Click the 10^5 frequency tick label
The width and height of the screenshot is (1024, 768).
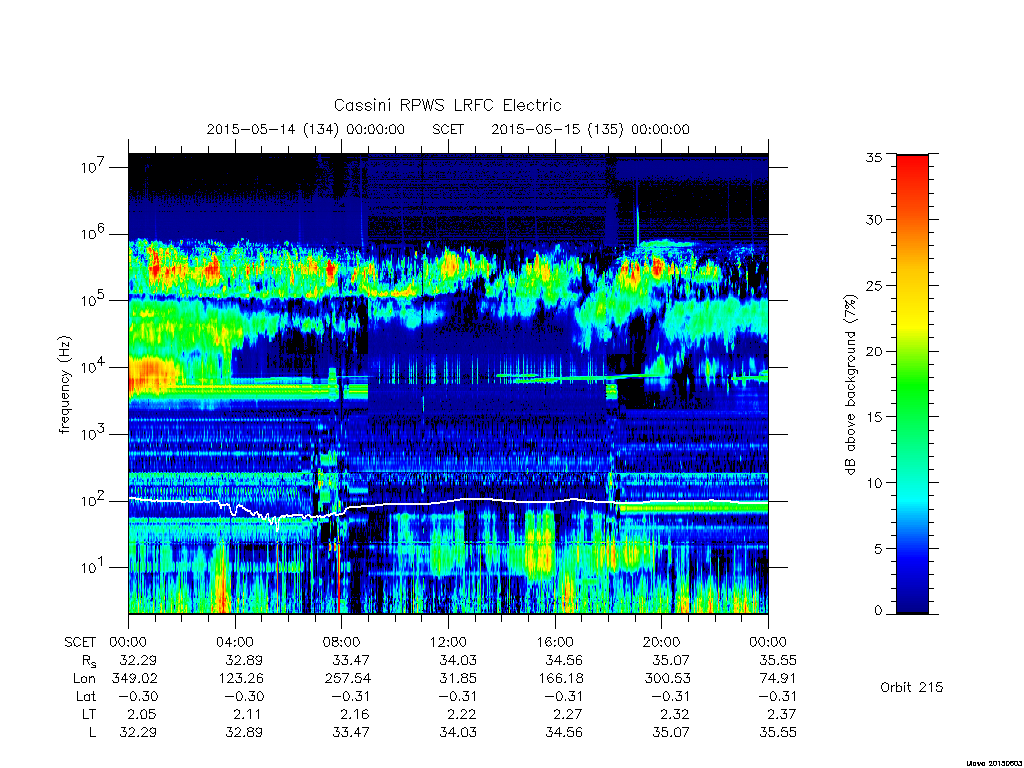coord(94,300)
